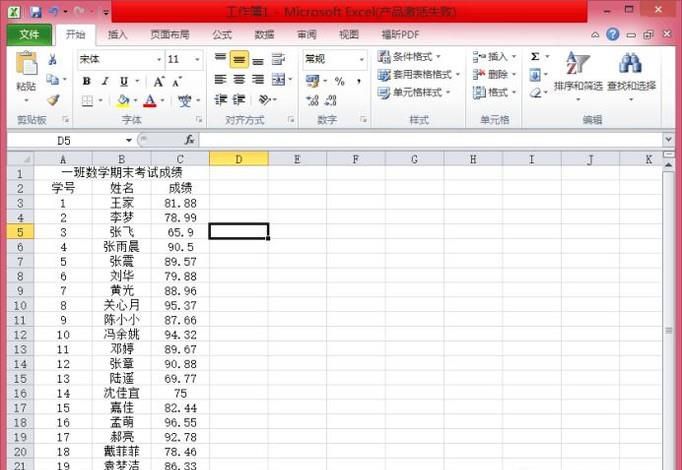Increase font size with large A
The height and width of the screenshot is (470, 682).
pos(159,81)
